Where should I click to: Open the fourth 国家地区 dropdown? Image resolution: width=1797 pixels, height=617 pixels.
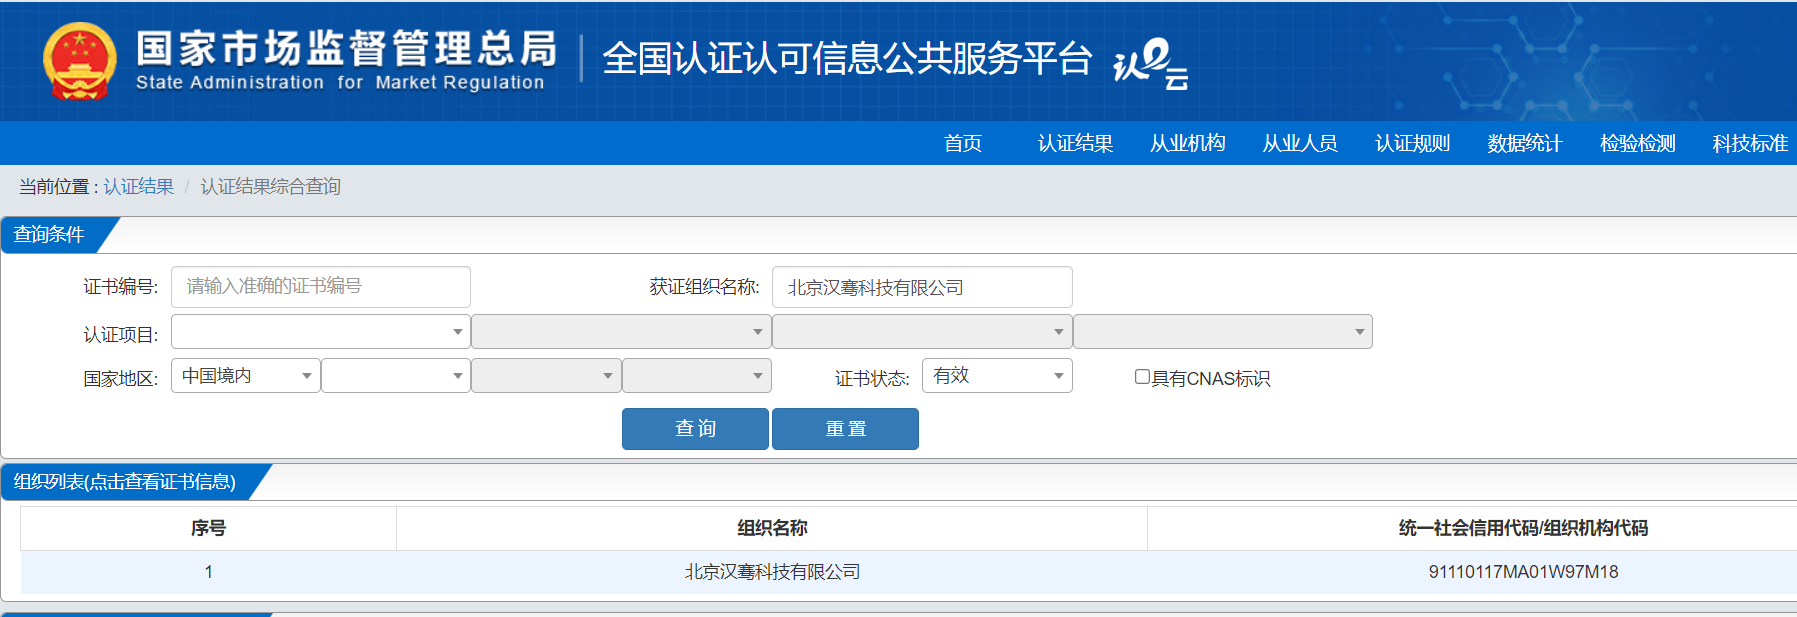(697, 376)
